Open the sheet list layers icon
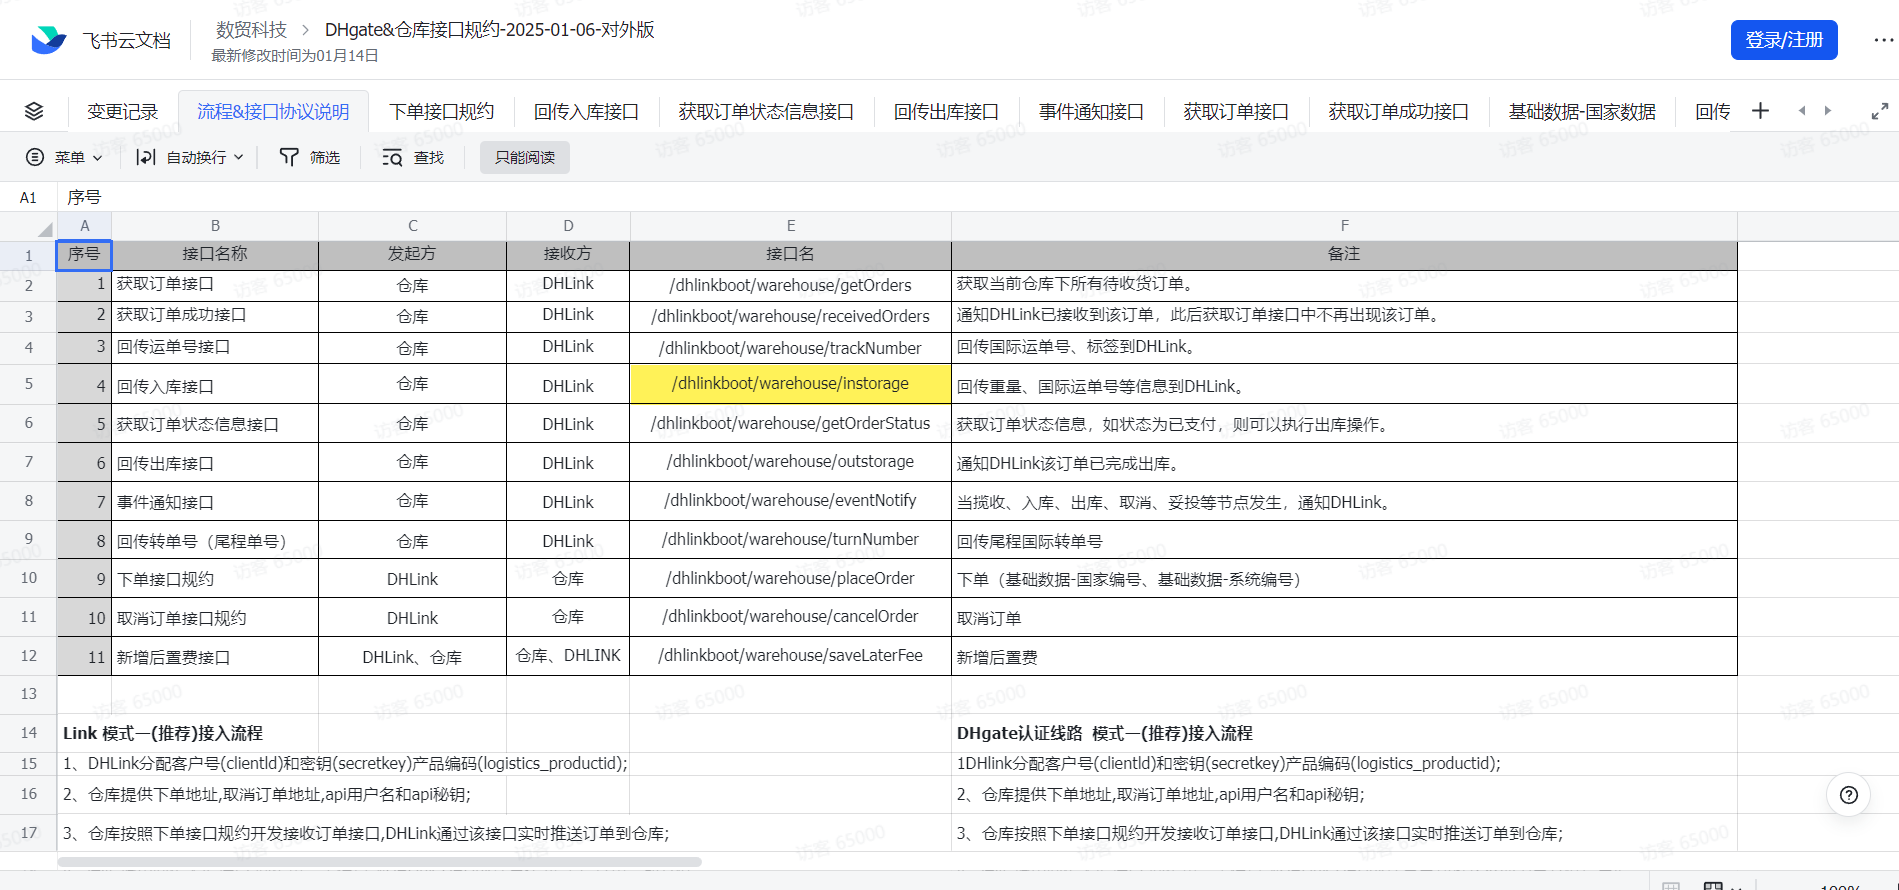1899x890 pixels. coord(34,111)
